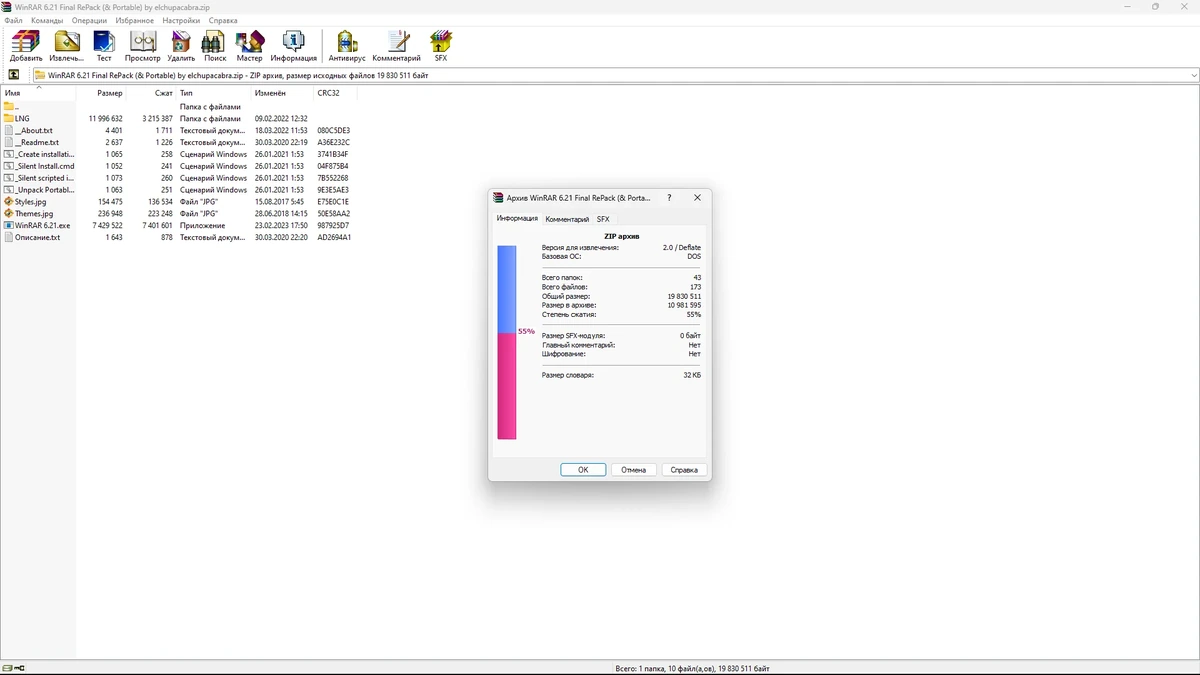Click the _Silent Install.cmd file icon
The width and height of the screenshot is (1200, 675).
[9, 166]
